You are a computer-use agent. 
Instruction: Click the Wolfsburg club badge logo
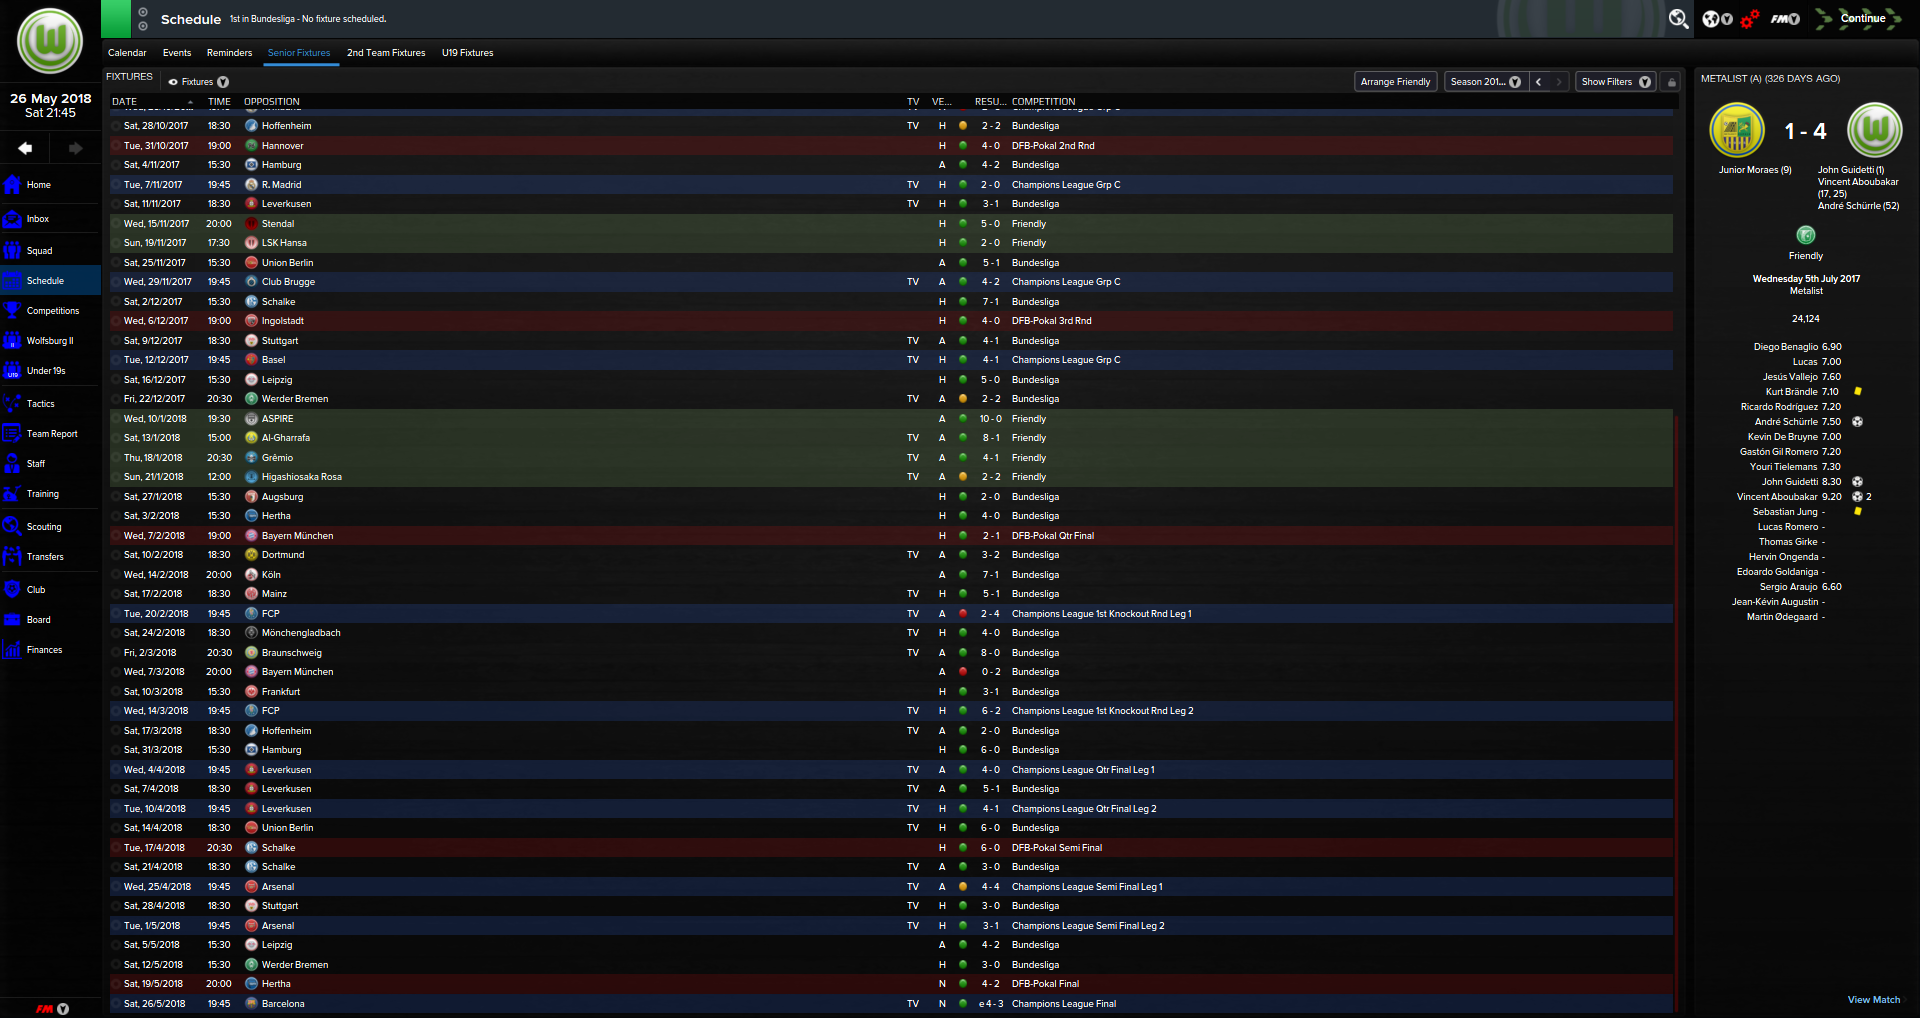tap(50, 41)
